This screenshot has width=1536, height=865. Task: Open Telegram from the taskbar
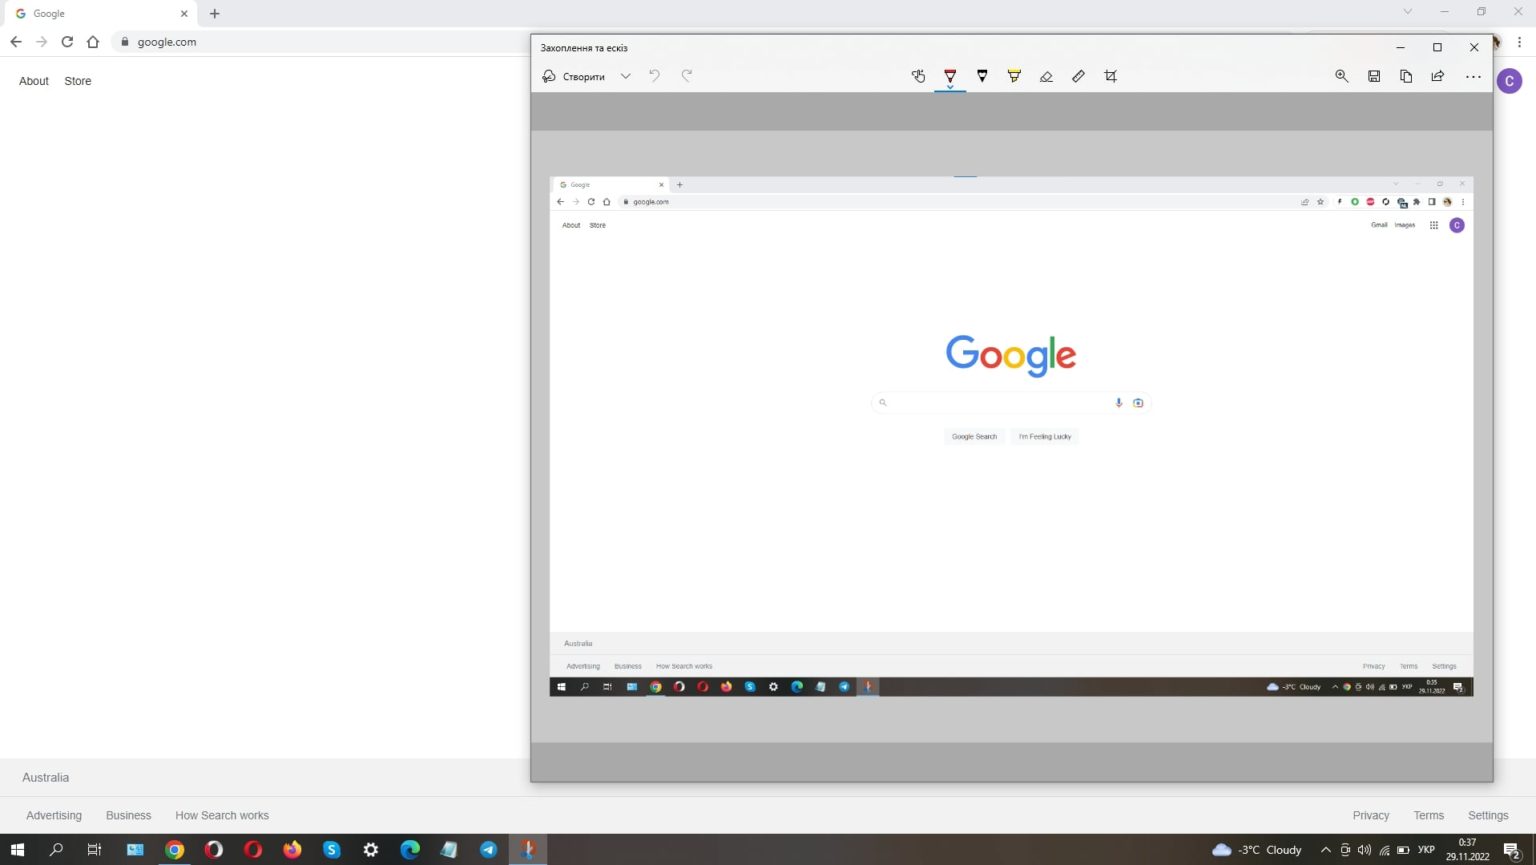(x=488, y=850)
